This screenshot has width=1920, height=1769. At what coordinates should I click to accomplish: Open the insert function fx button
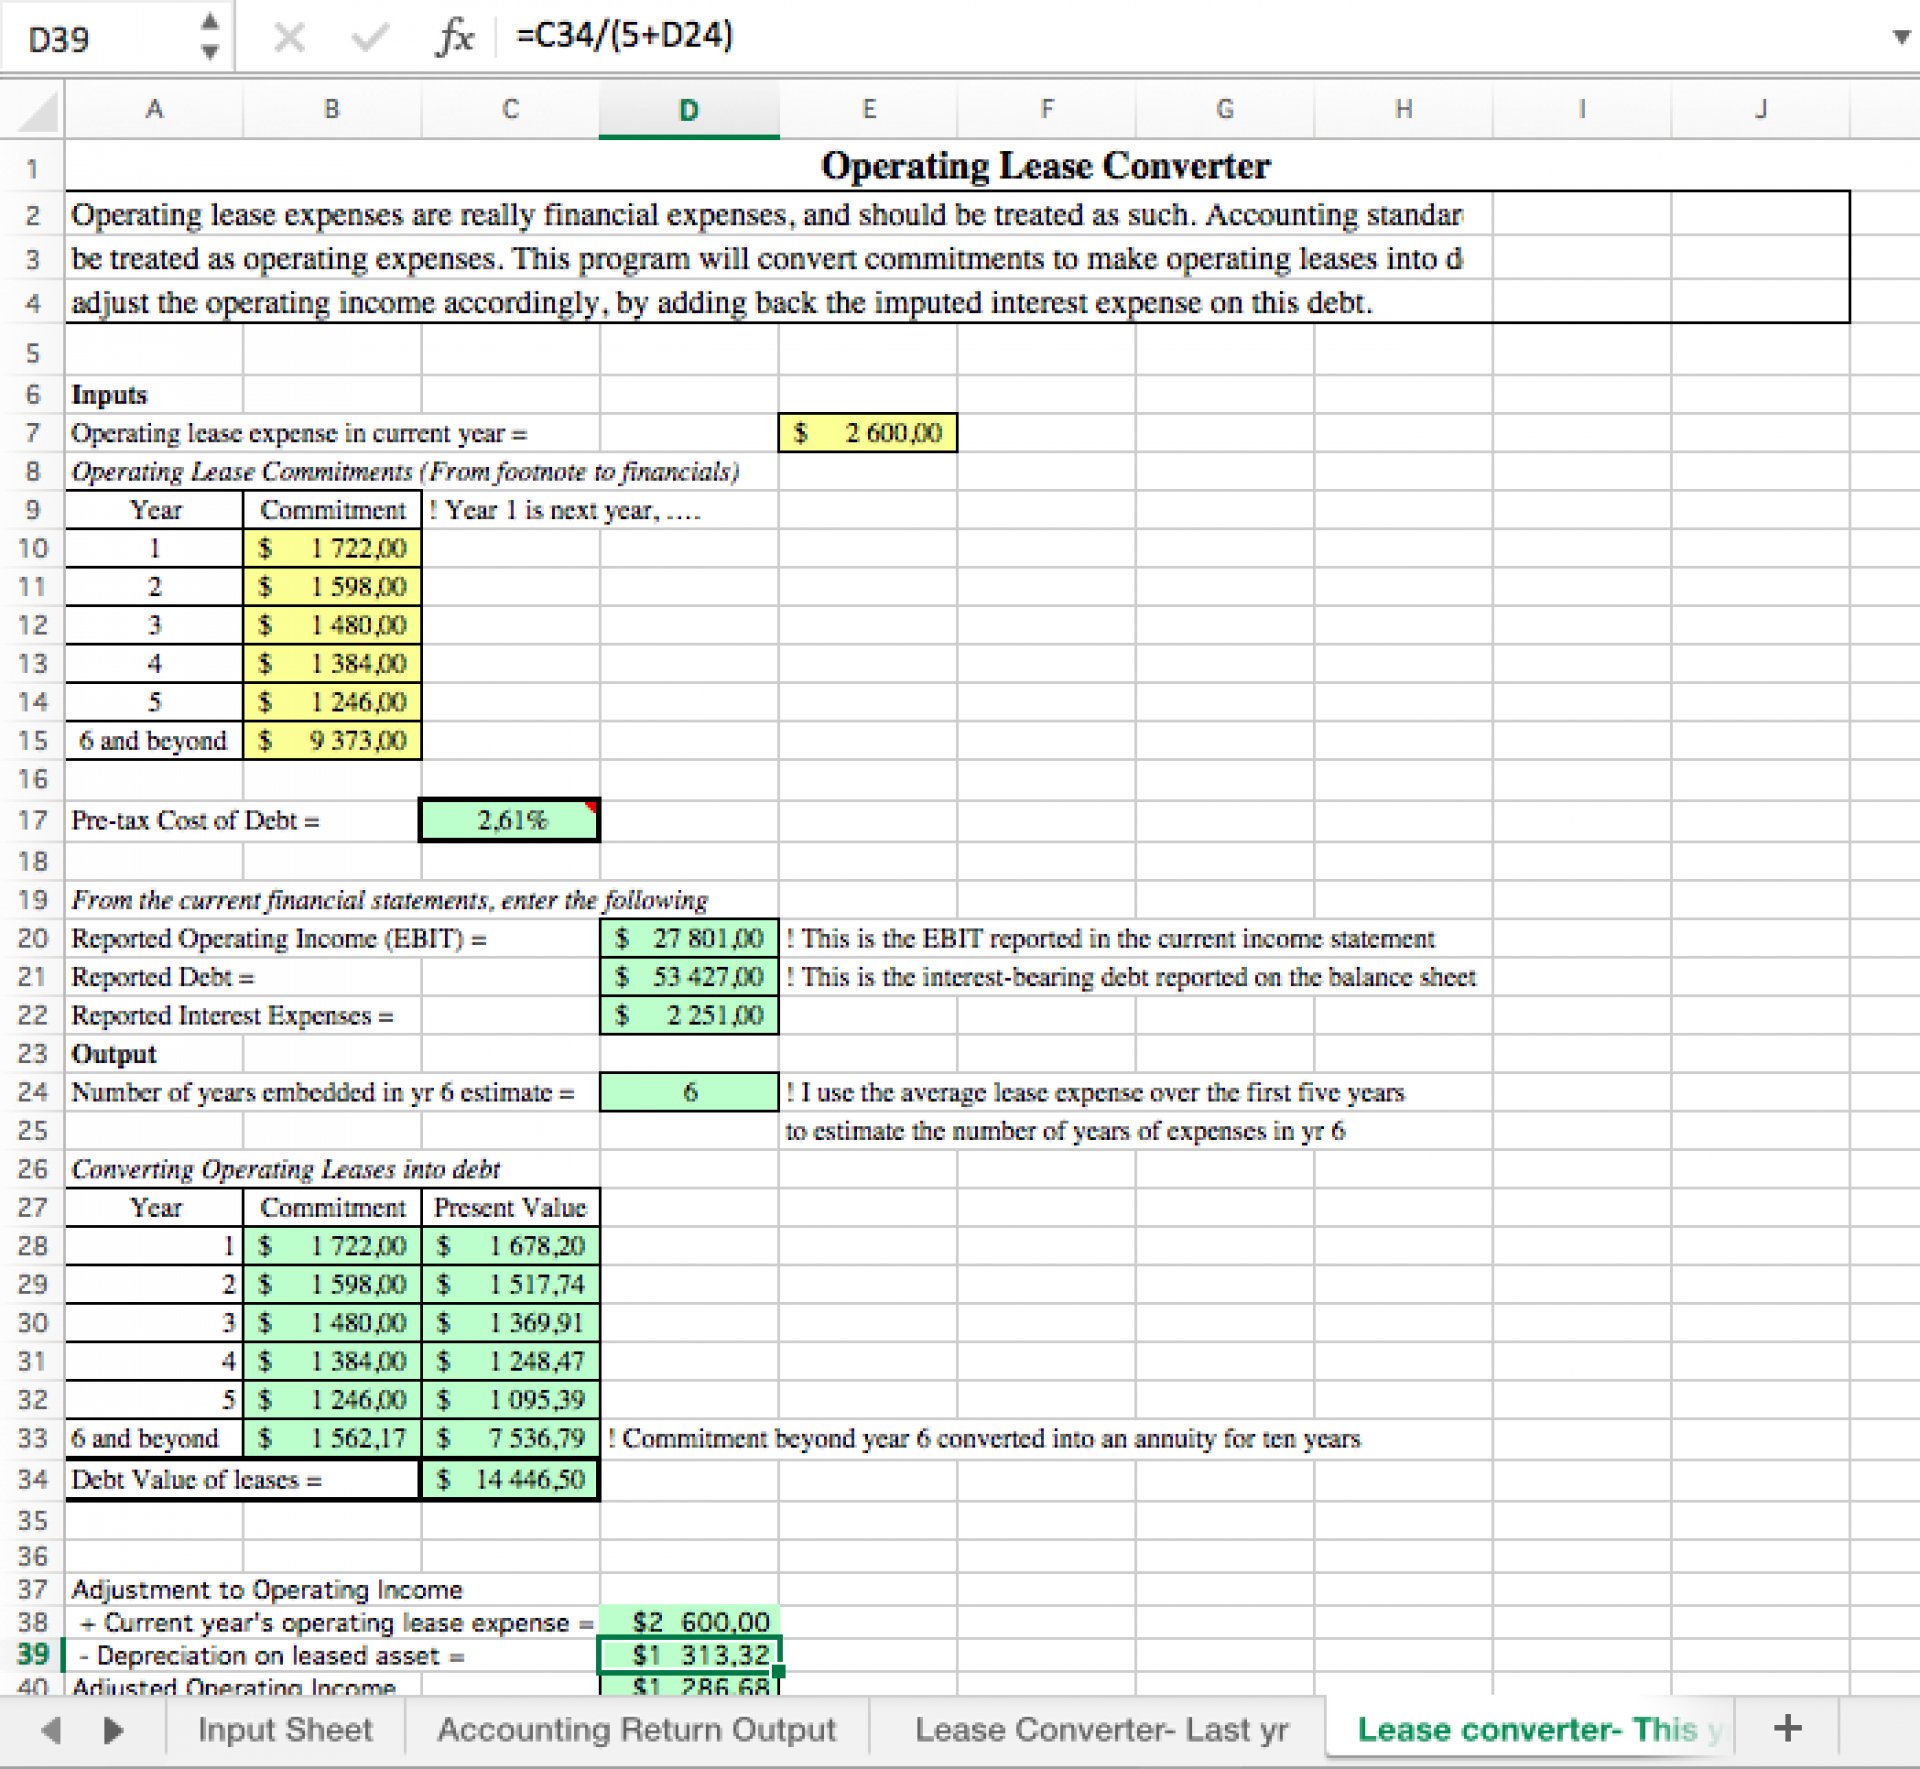(x=455, y=37)
